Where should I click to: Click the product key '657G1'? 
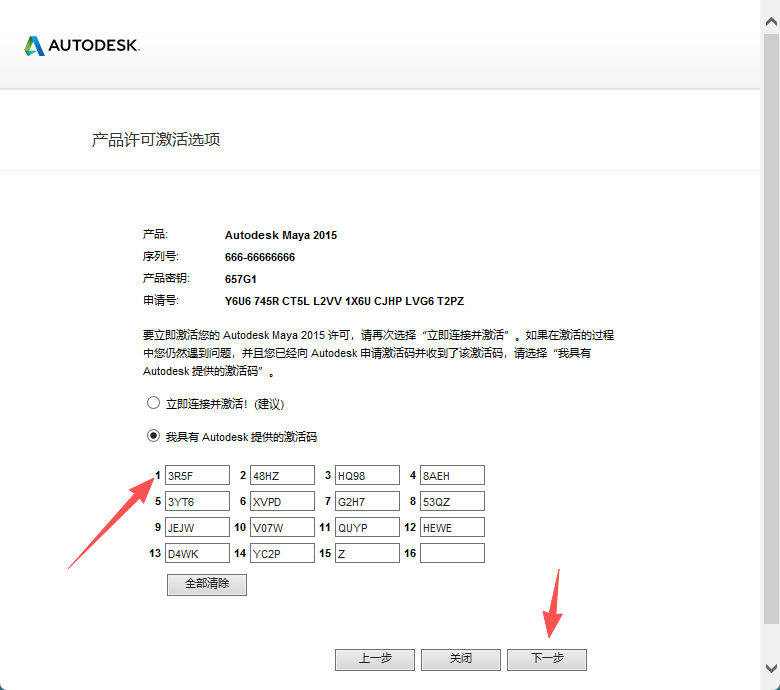[x=241, y=279]
